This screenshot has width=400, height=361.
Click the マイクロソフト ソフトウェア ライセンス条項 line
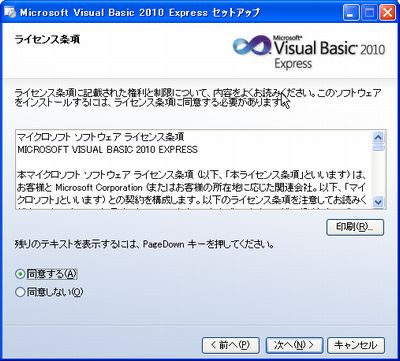tap(100, 137)
